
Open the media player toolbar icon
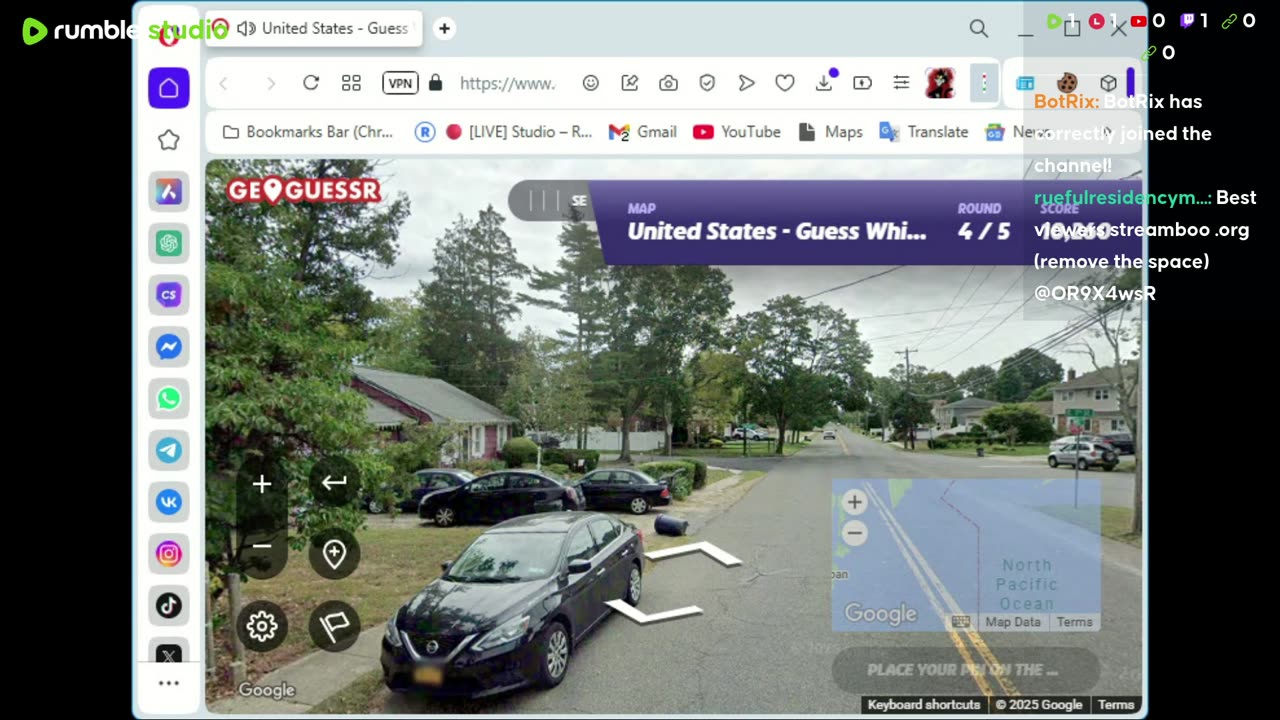[x=862, y=83]
